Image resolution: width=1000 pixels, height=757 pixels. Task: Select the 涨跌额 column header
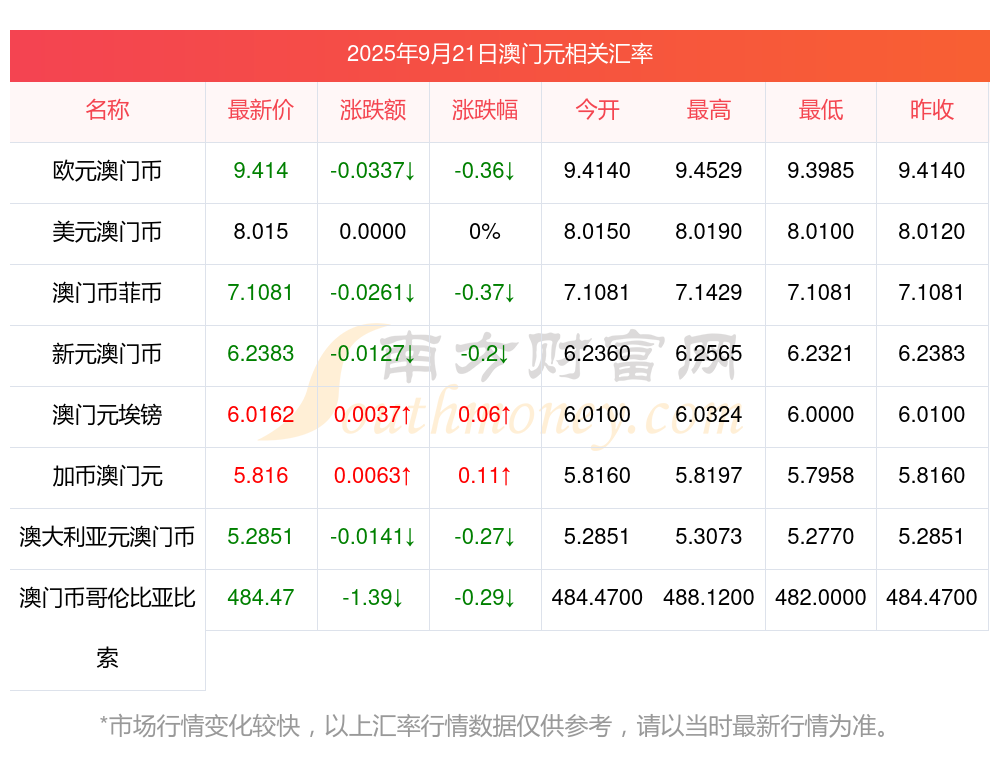(372, 110)
